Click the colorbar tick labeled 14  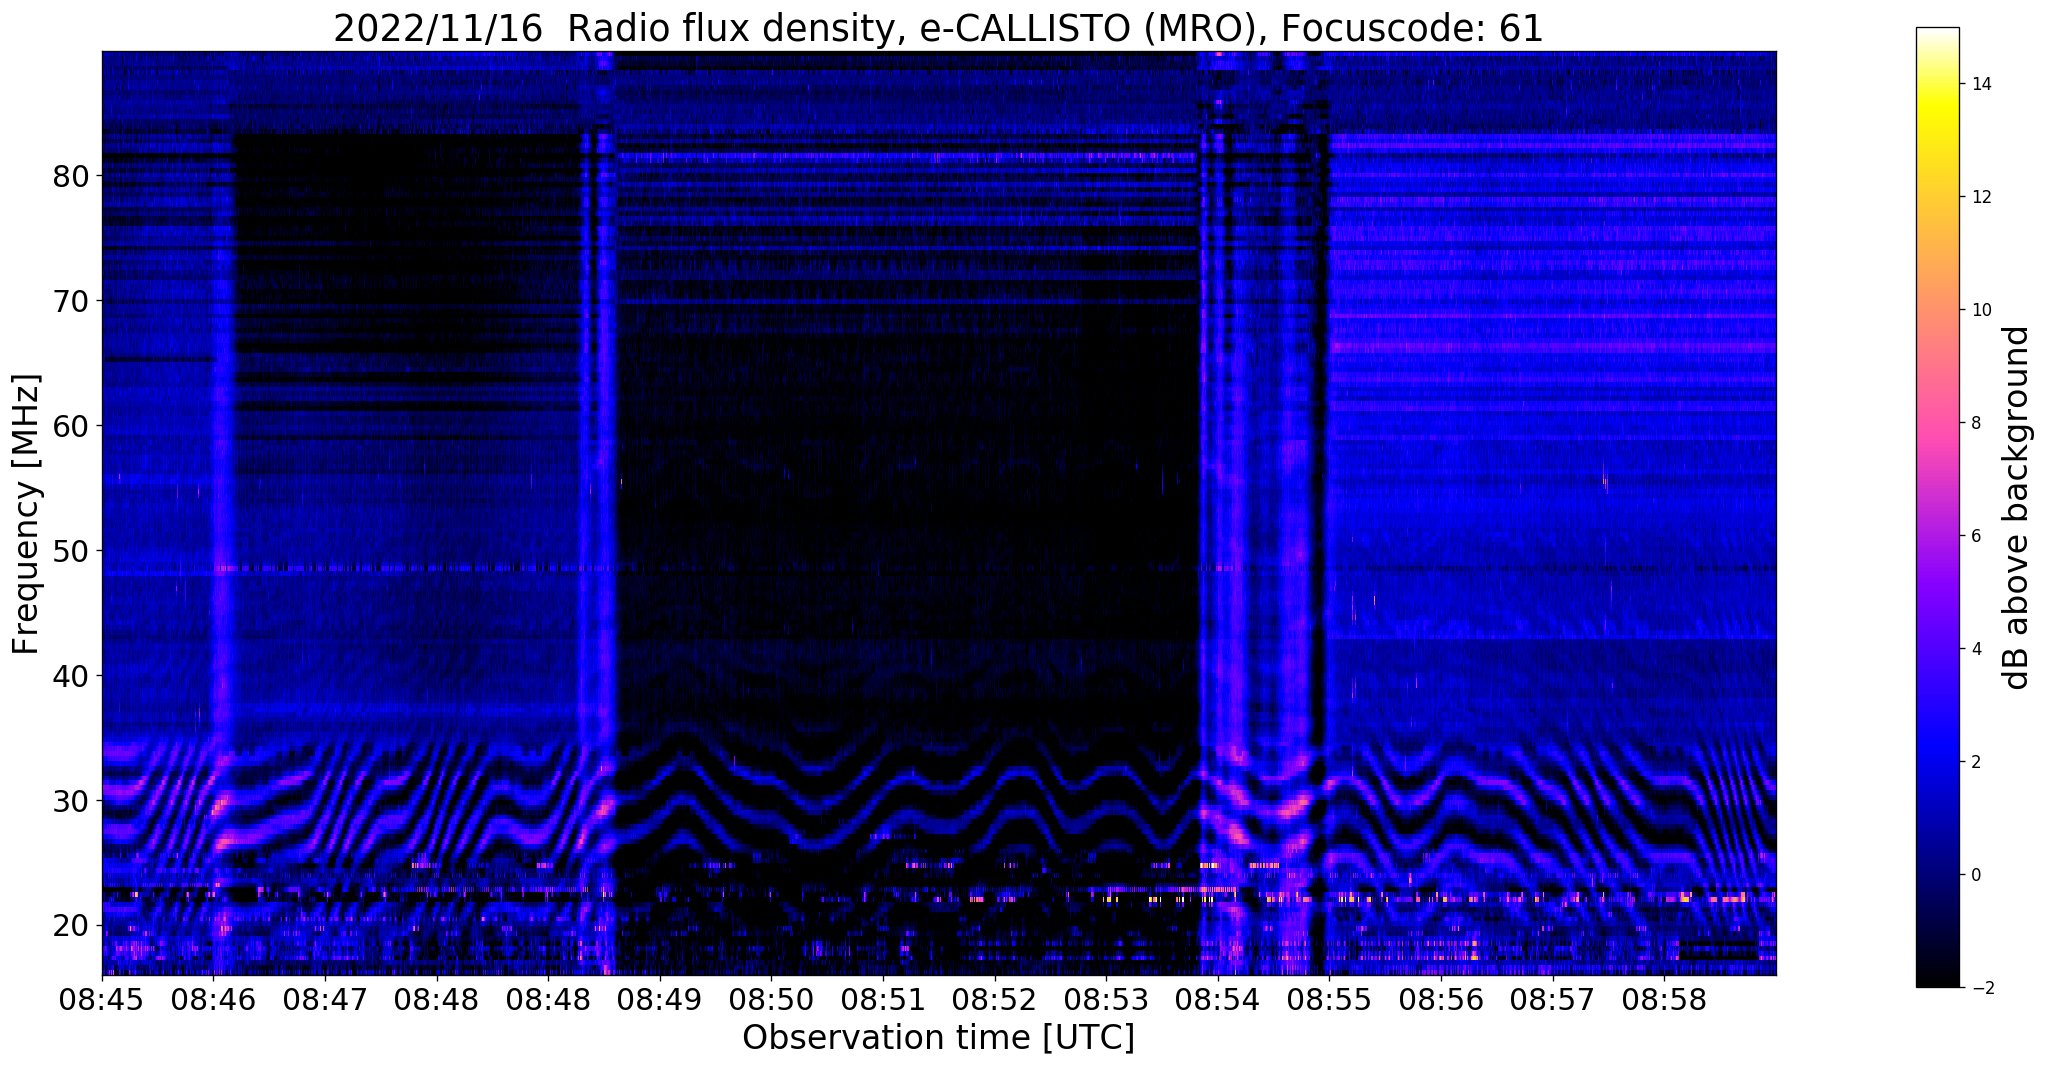tap(1981, 84)
